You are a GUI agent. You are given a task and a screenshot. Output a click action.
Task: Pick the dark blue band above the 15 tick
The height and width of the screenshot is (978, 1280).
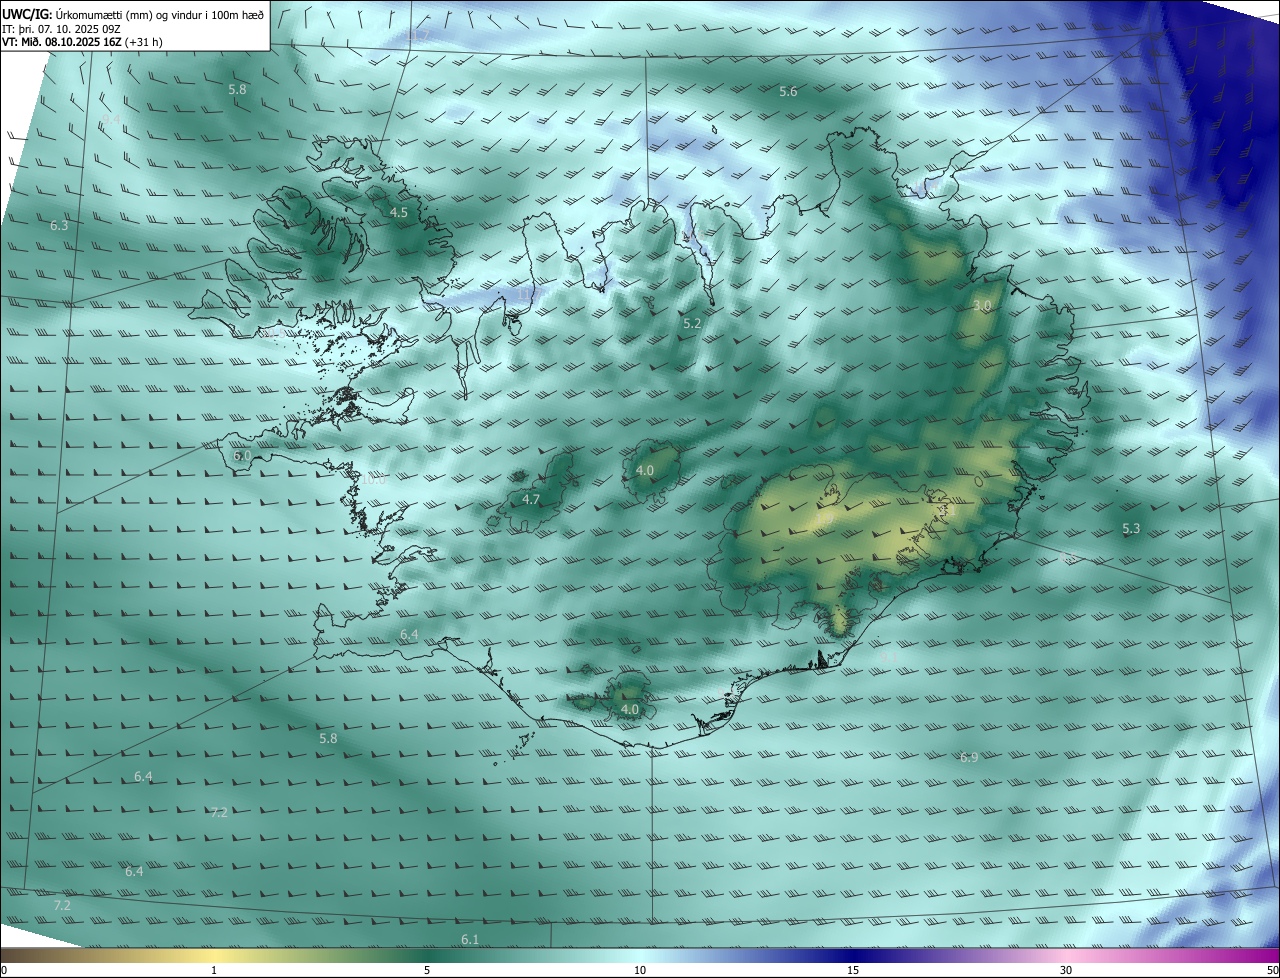click(853, 956)
